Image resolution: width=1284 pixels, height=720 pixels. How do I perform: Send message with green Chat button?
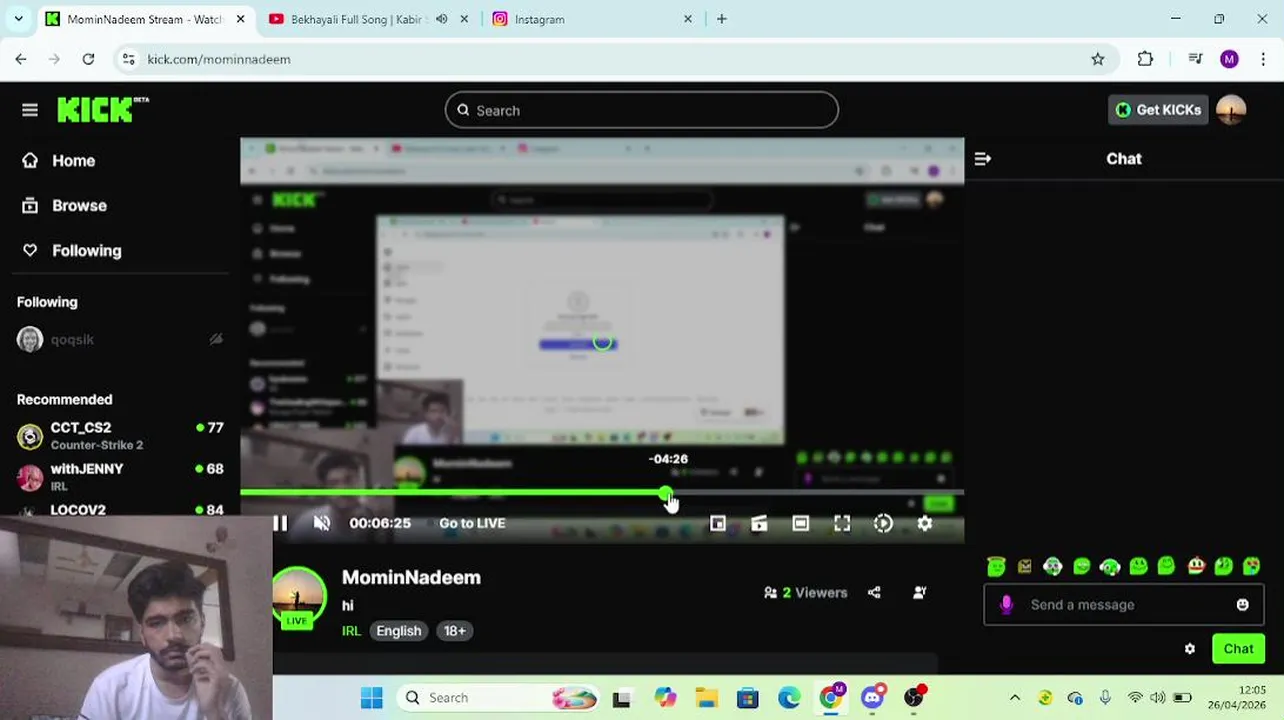click(1238, 649)
